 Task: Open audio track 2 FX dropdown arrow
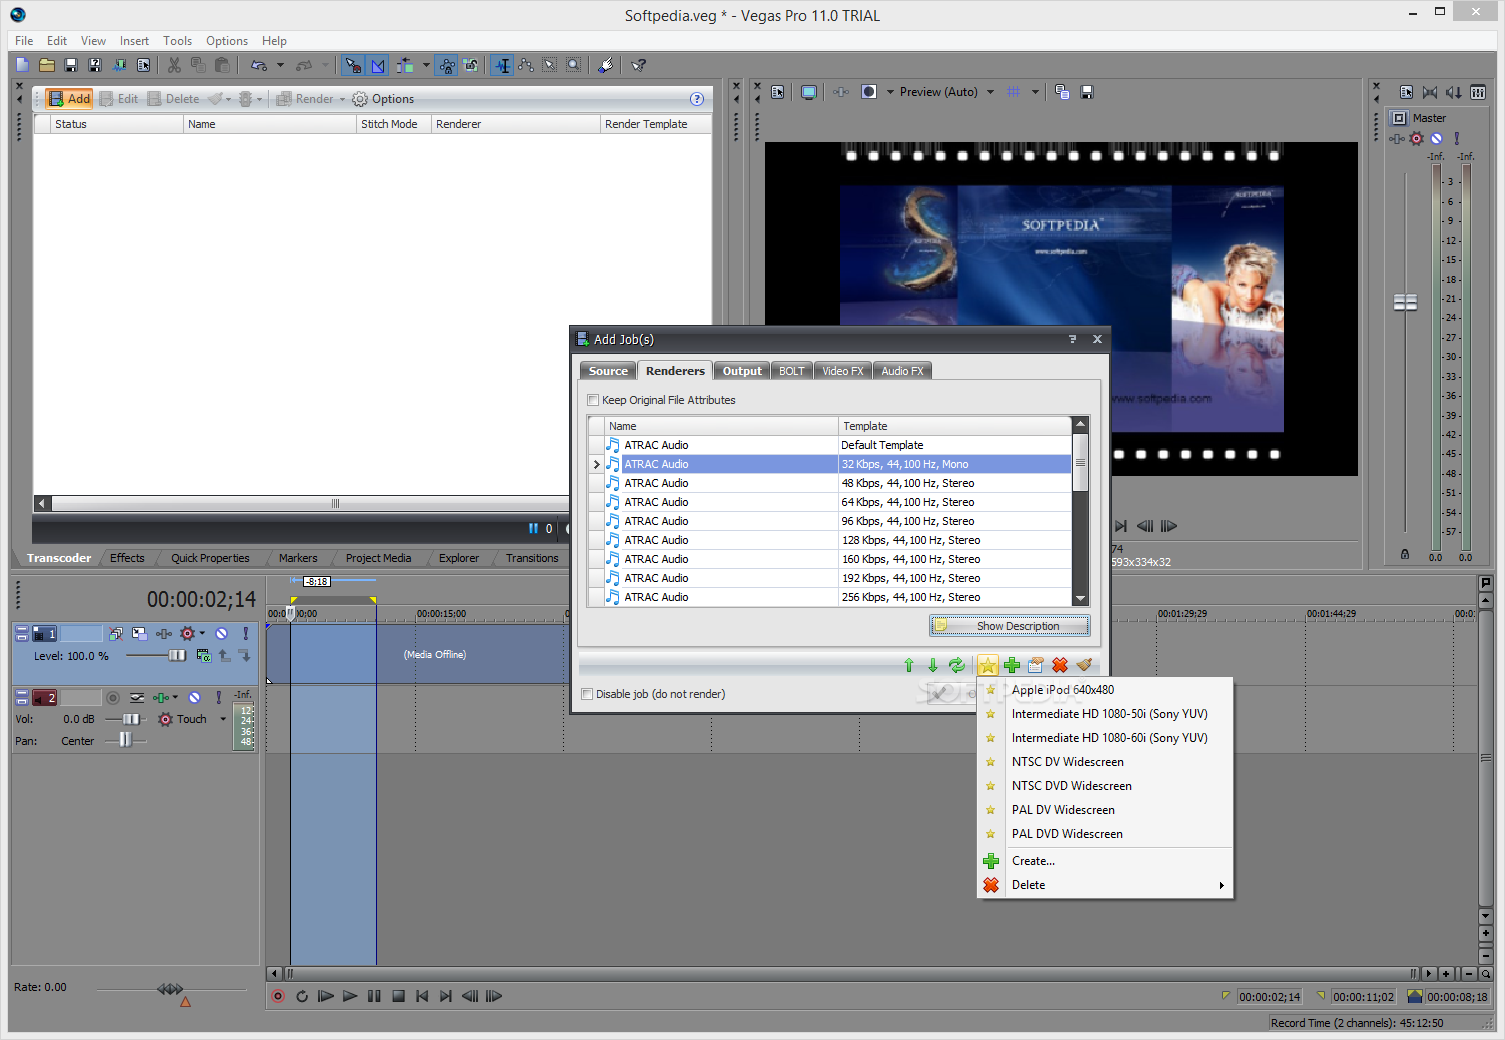point(176,697)
